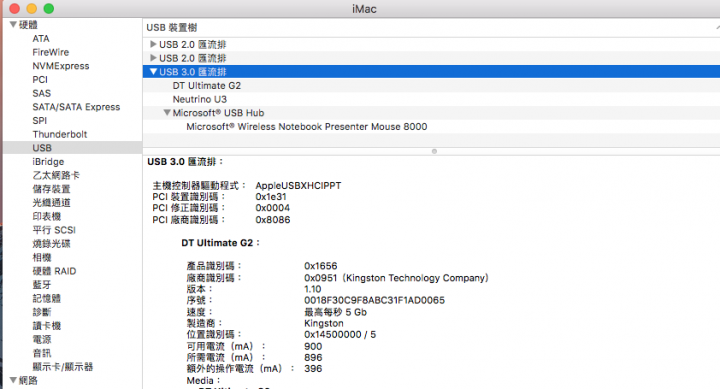This screenshot has height=389, width=720.
Task: Open 乙太網路卡 in the sidebar
Action: pos(56,175)
